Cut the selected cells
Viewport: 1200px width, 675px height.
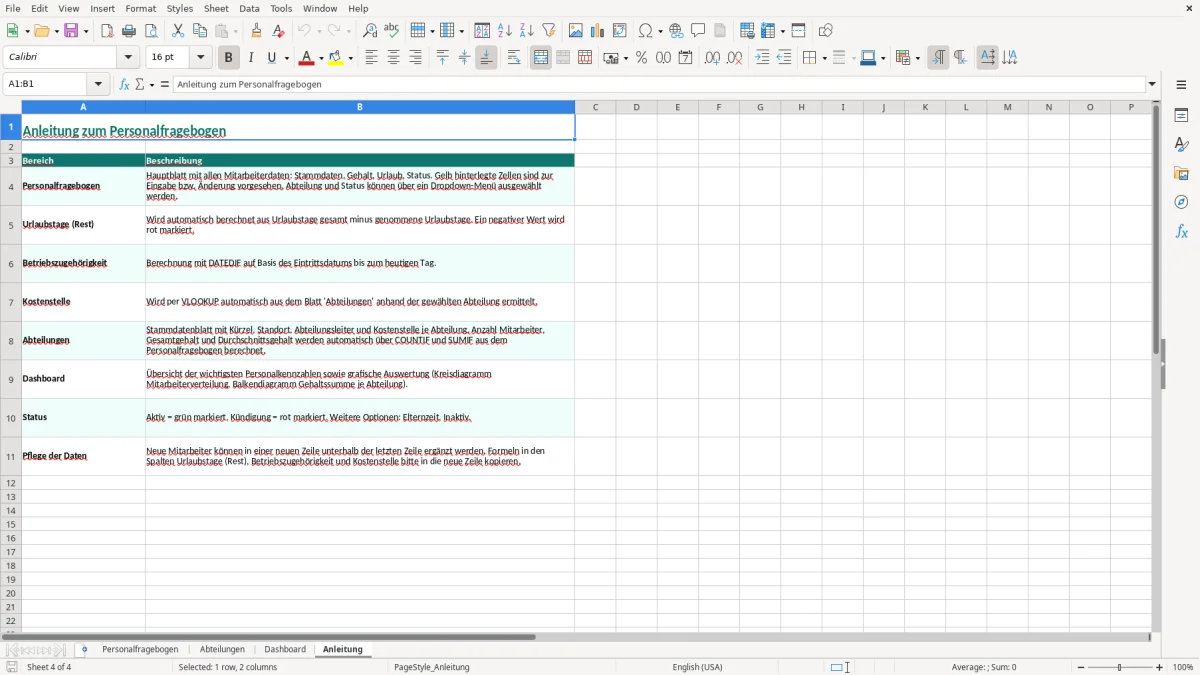click(178, 31)
